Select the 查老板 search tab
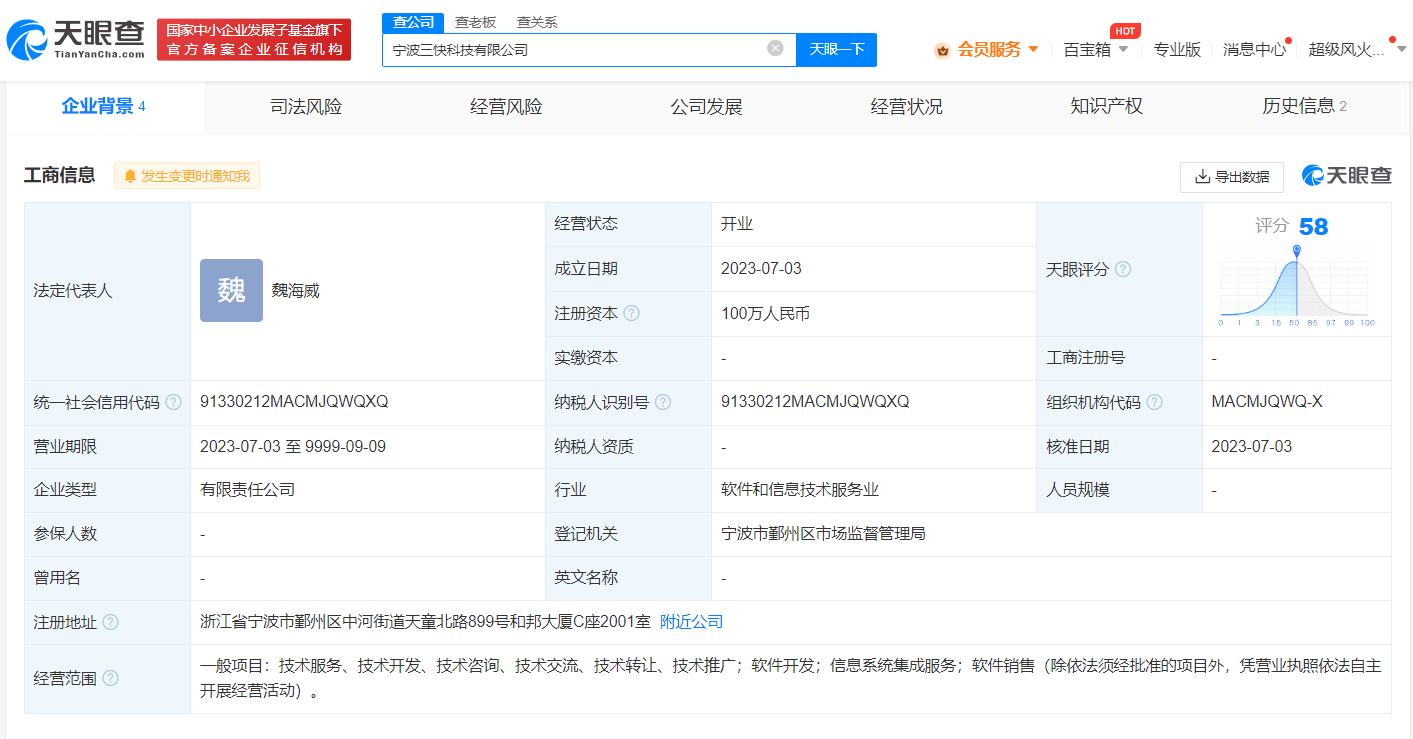This screenshot has width=1413, height=739. pos(475,22)
